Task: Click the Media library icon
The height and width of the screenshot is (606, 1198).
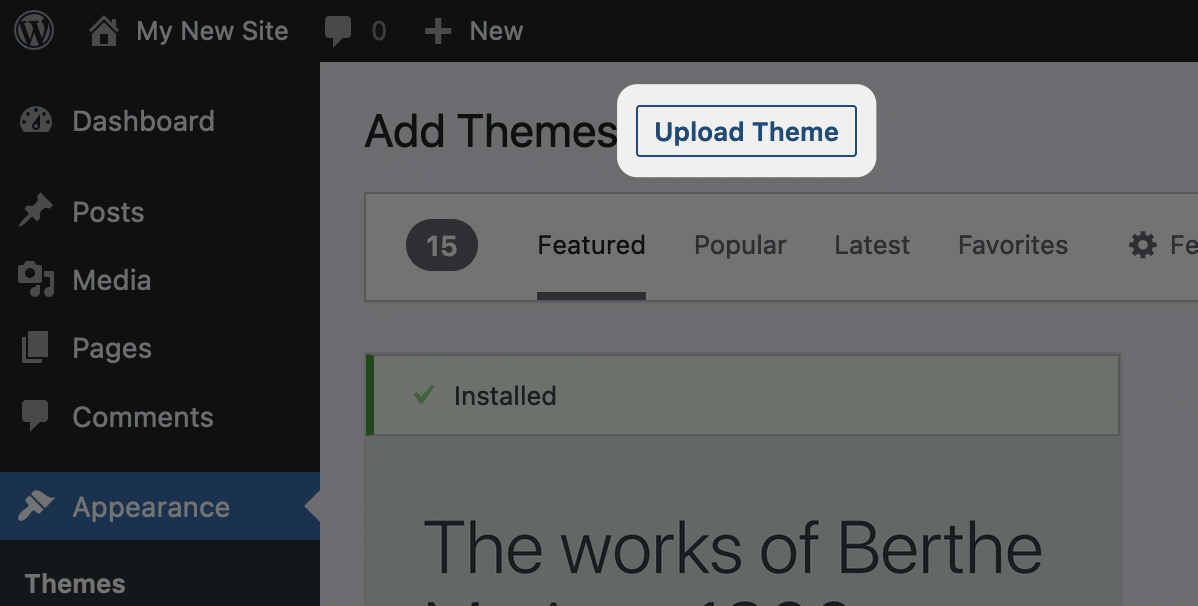Action: click(36, 280)
